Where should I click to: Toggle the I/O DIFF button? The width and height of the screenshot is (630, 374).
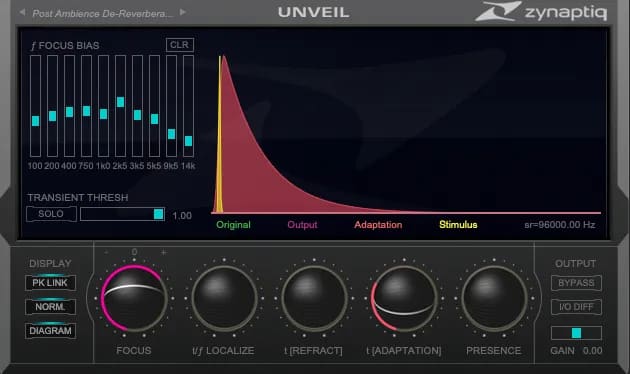576,307
